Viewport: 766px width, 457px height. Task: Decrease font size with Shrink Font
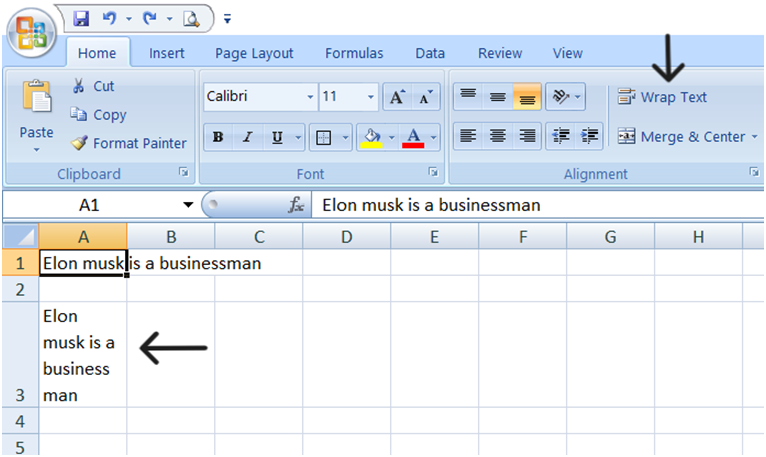tap(426, 97)
